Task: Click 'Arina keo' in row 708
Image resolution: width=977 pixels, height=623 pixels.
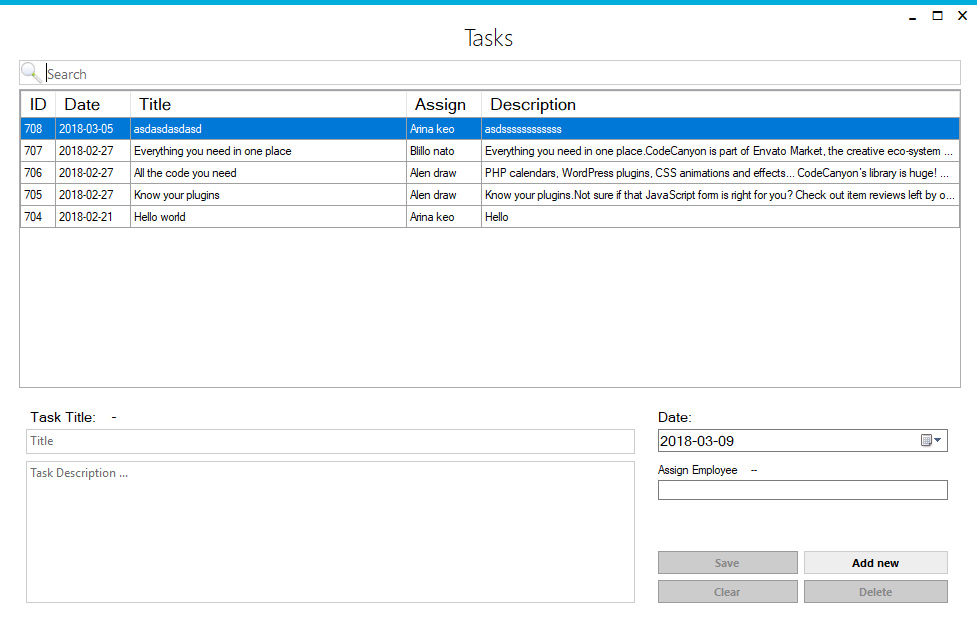Action: click(444, 129)
